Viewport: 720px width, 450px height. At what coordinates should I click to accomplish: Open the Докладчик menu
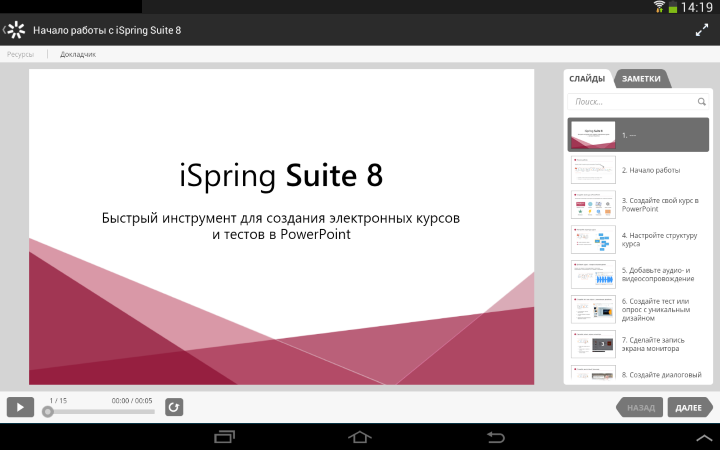78,54
